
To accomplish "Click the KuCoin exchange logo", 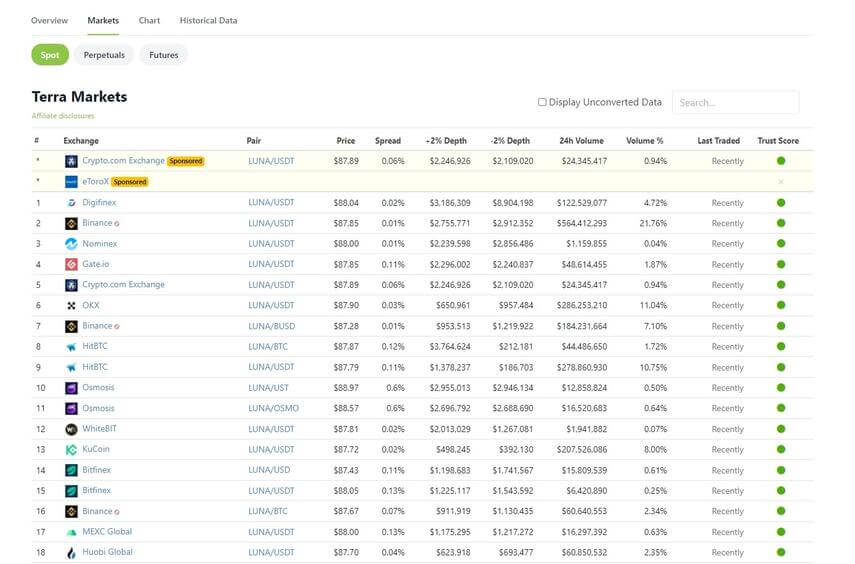I will tap(71, 450).
